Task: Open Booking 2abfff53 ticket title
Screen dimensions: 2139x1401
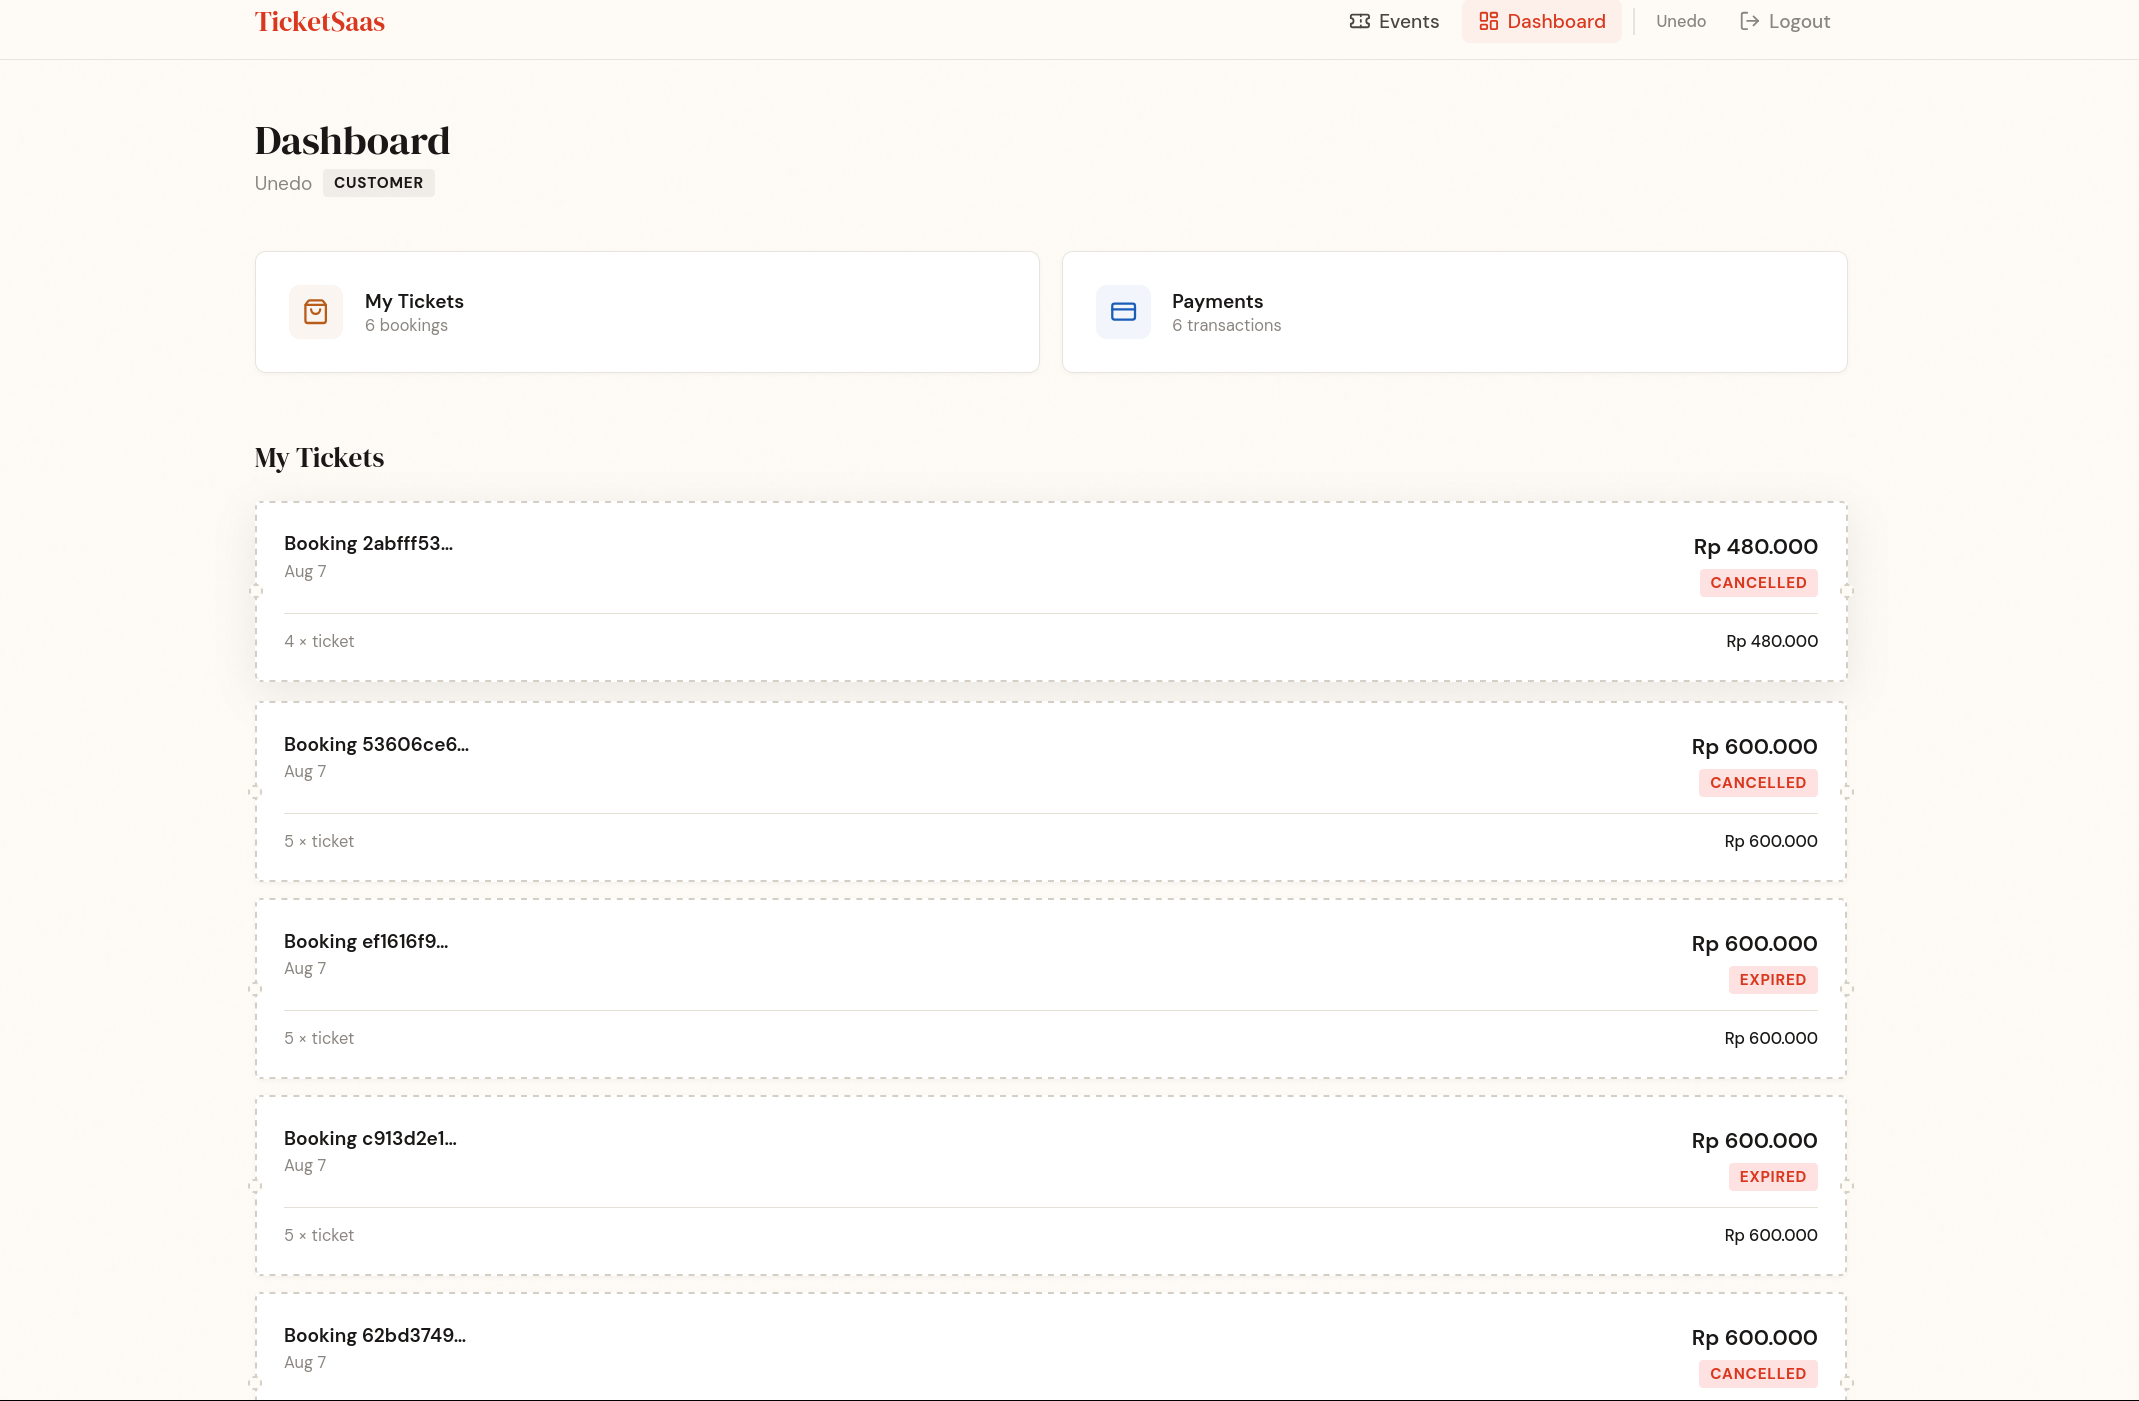Action: pos(368,543)
